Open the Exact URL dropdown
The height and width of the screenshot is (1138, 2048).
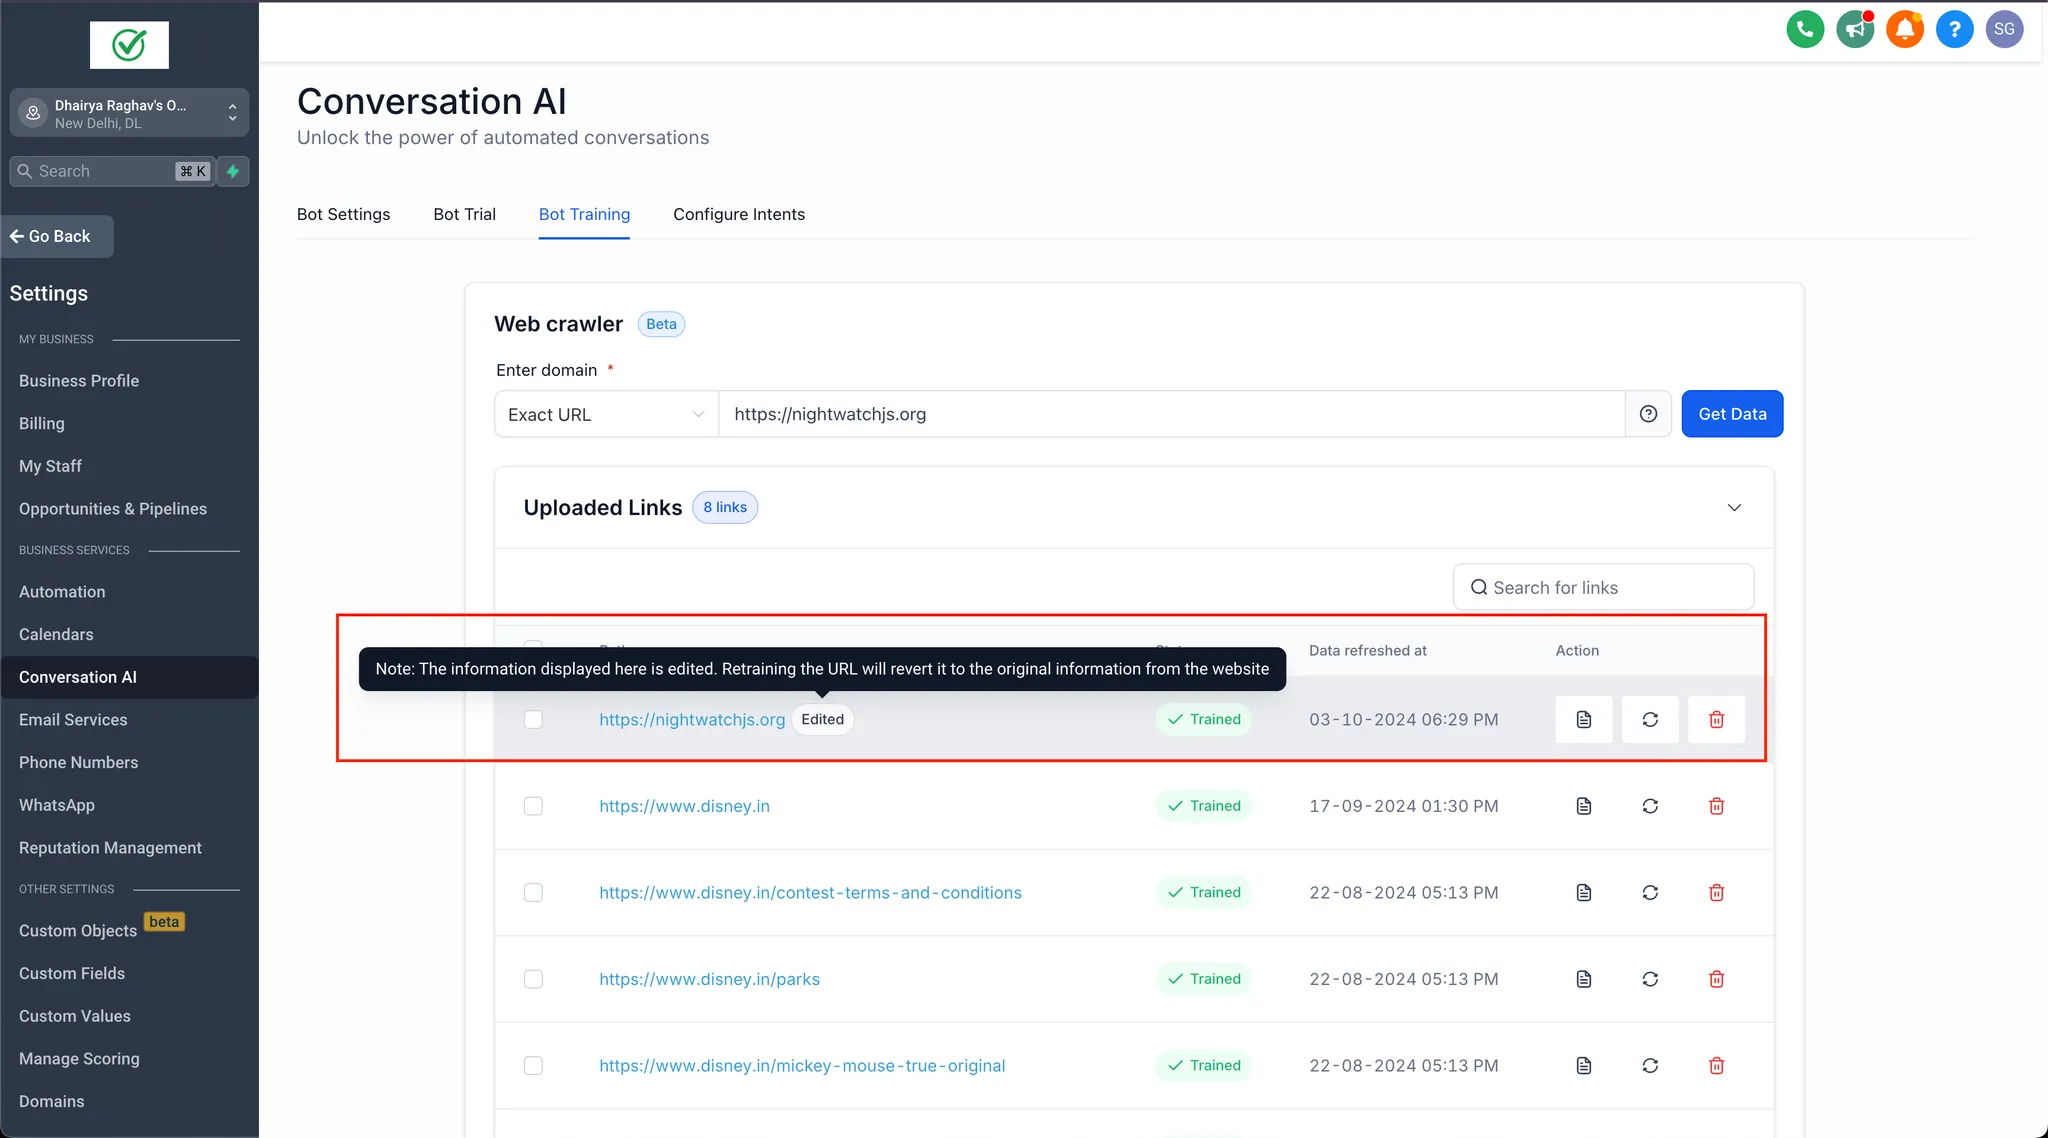pos(606,414)
